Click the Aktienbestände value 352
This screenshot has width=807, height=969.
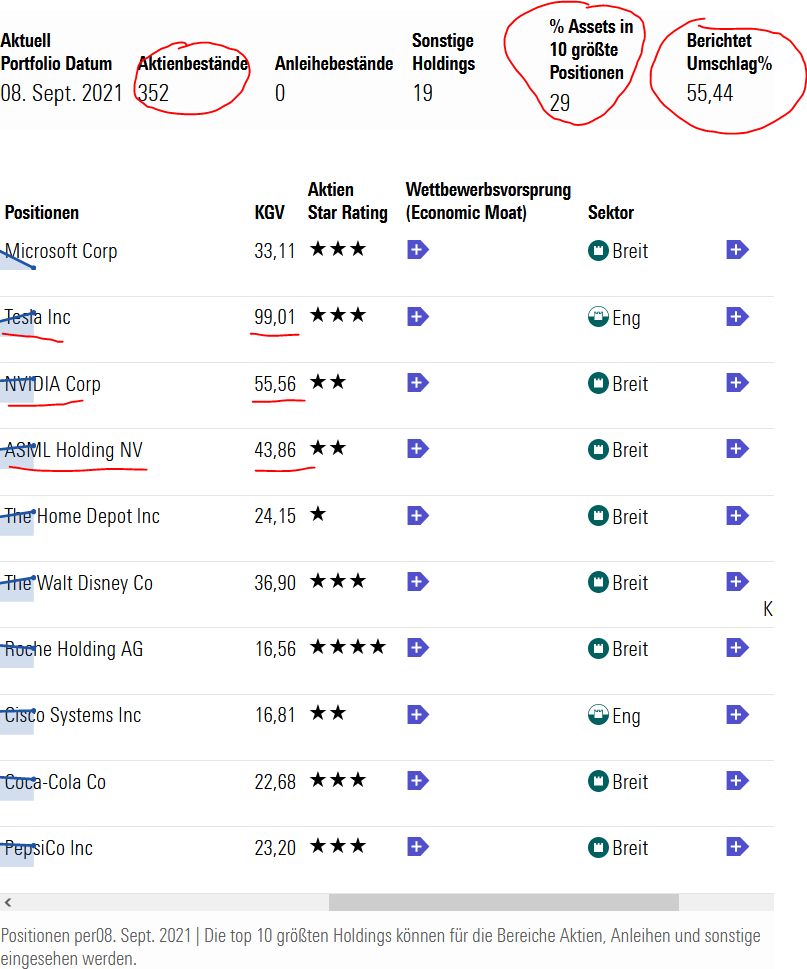(153, 93)
